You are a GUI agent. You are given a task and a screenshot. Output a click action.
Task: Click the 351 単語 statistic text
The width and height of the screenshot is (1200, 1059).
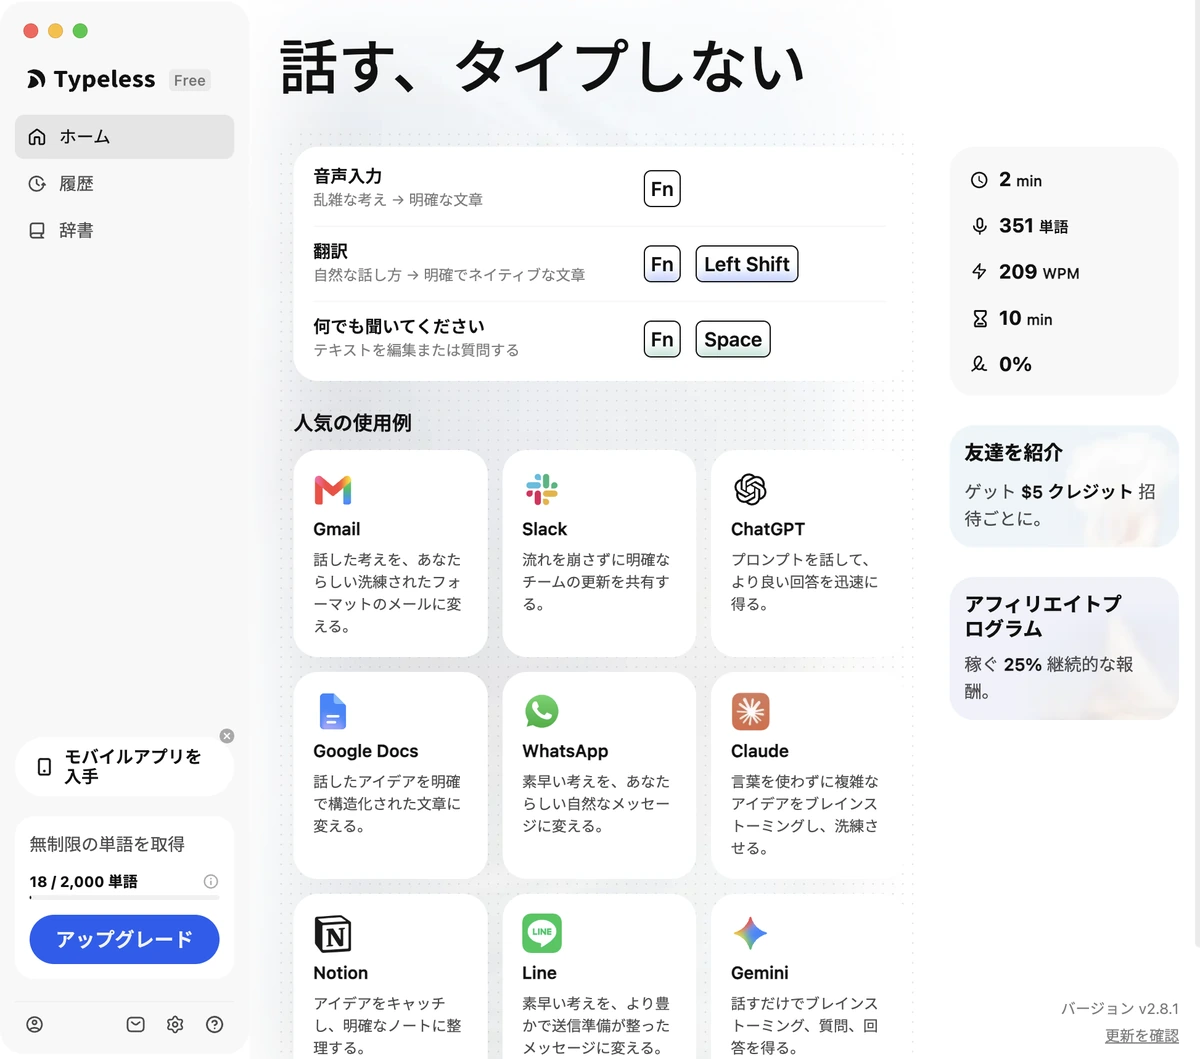click(x=1034, y=226)
